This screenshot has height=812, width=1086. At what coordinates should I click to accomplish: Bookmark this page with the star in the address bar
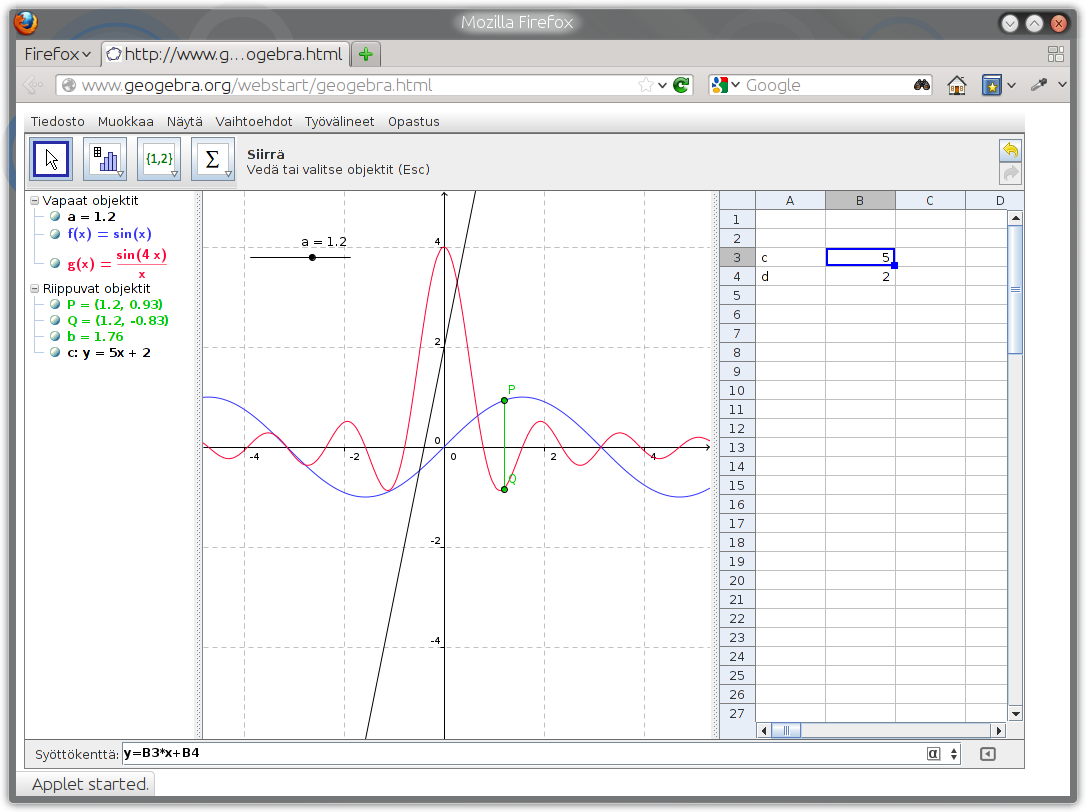646,85
